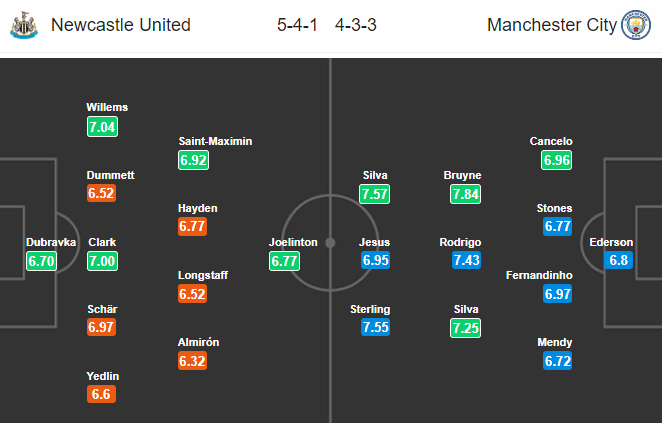The height and width of the screenshot is (423, 662).
Task: Open the Manchester City team name link
Action: pos(552,25)
